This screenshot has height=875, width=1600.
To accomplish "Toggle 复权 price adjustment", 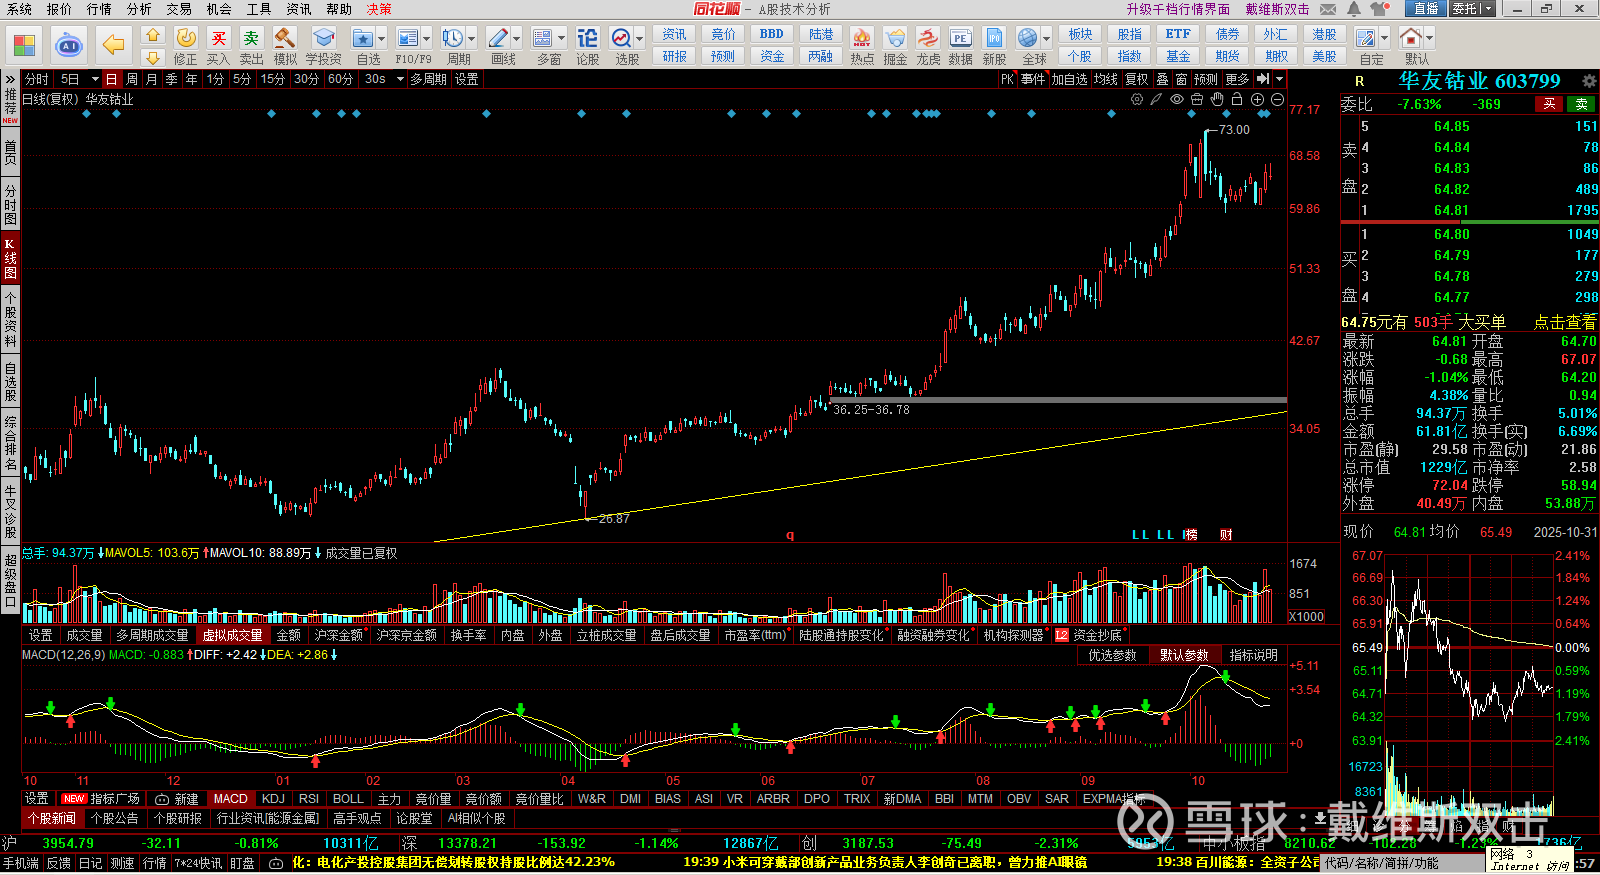I will pos(1137,79).
